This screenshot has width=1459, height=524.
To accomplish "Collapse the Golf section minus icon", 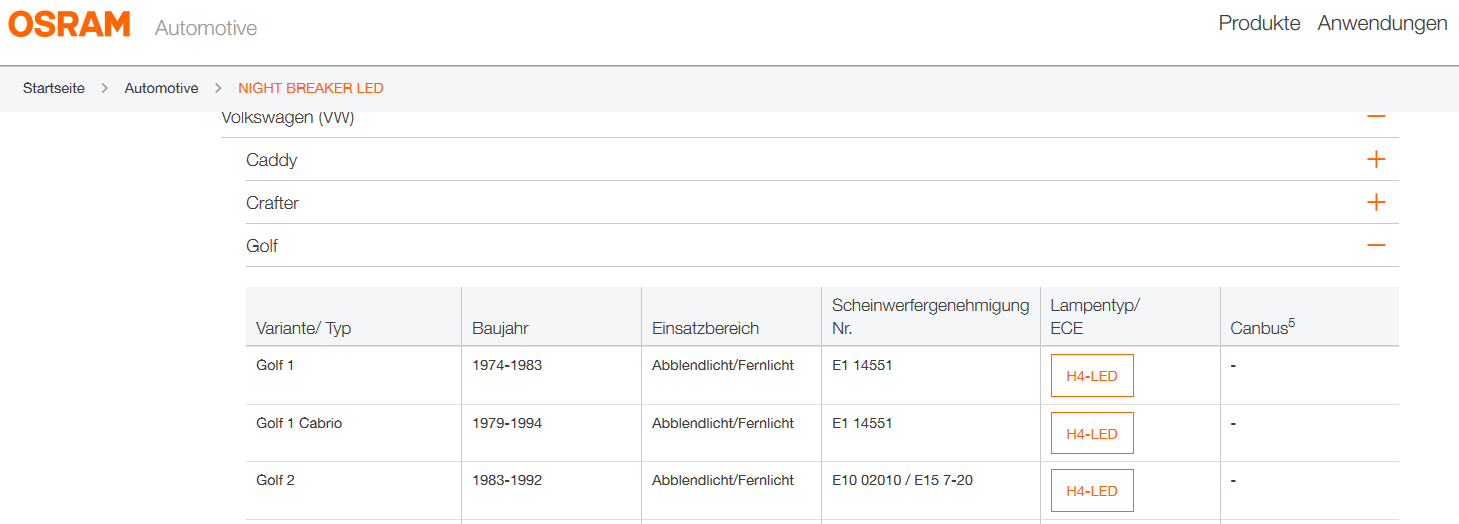I will pyautogui.click(x=1376, y=246).
